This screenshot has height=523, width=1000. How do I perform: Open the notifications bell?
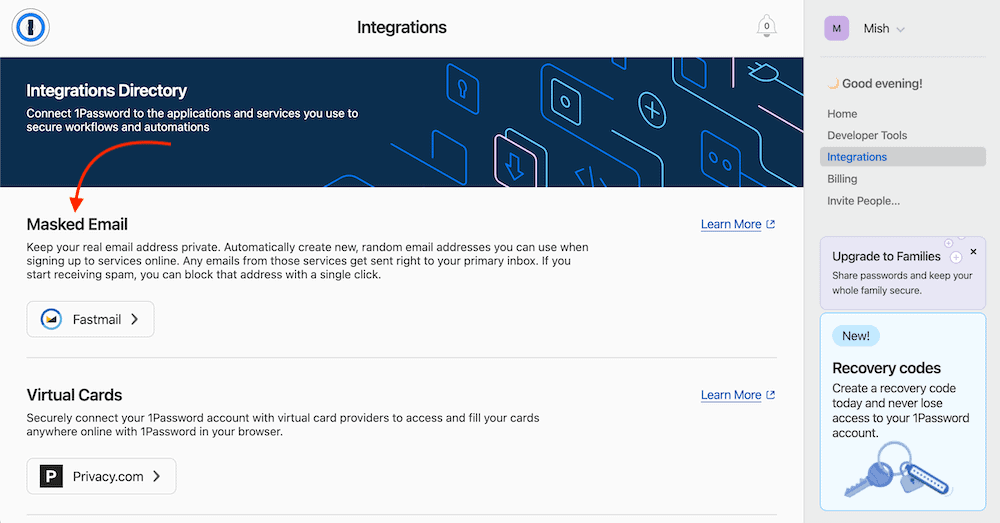766,27
